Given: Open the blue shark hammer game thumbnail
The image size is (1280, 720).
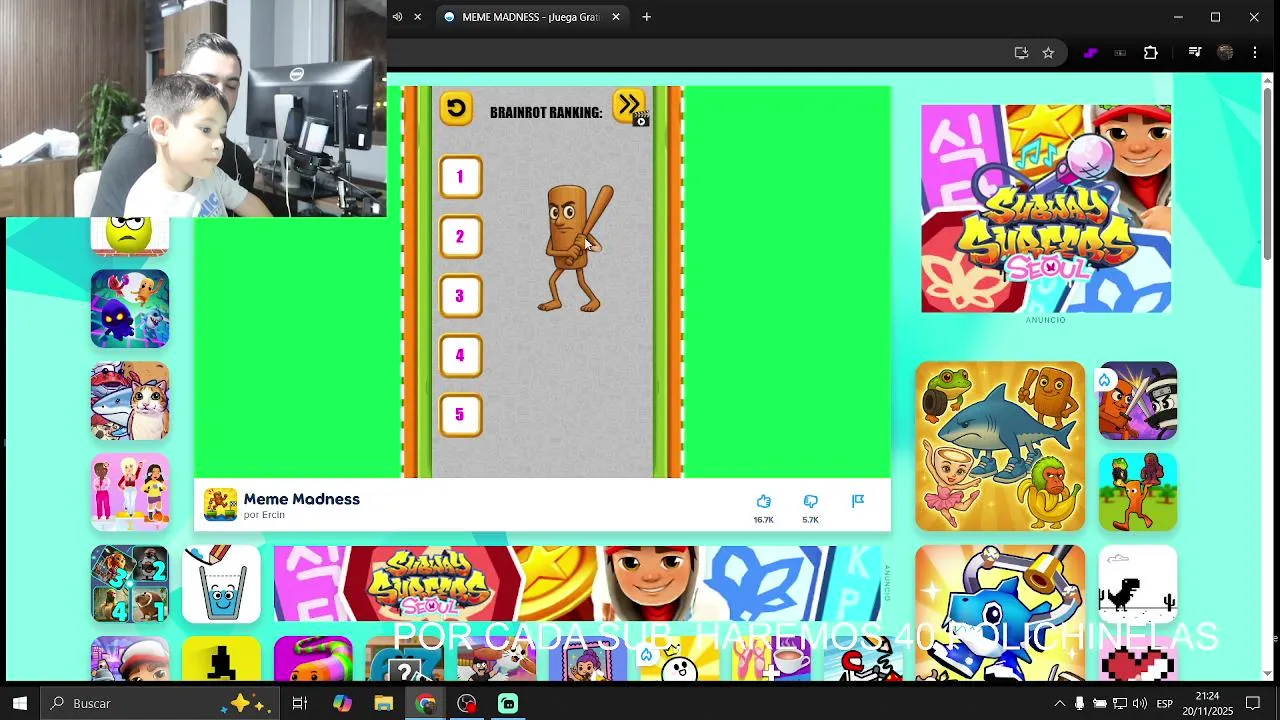Looking at the screenshot, I should pyautogui.click(x=1000, y=612).
